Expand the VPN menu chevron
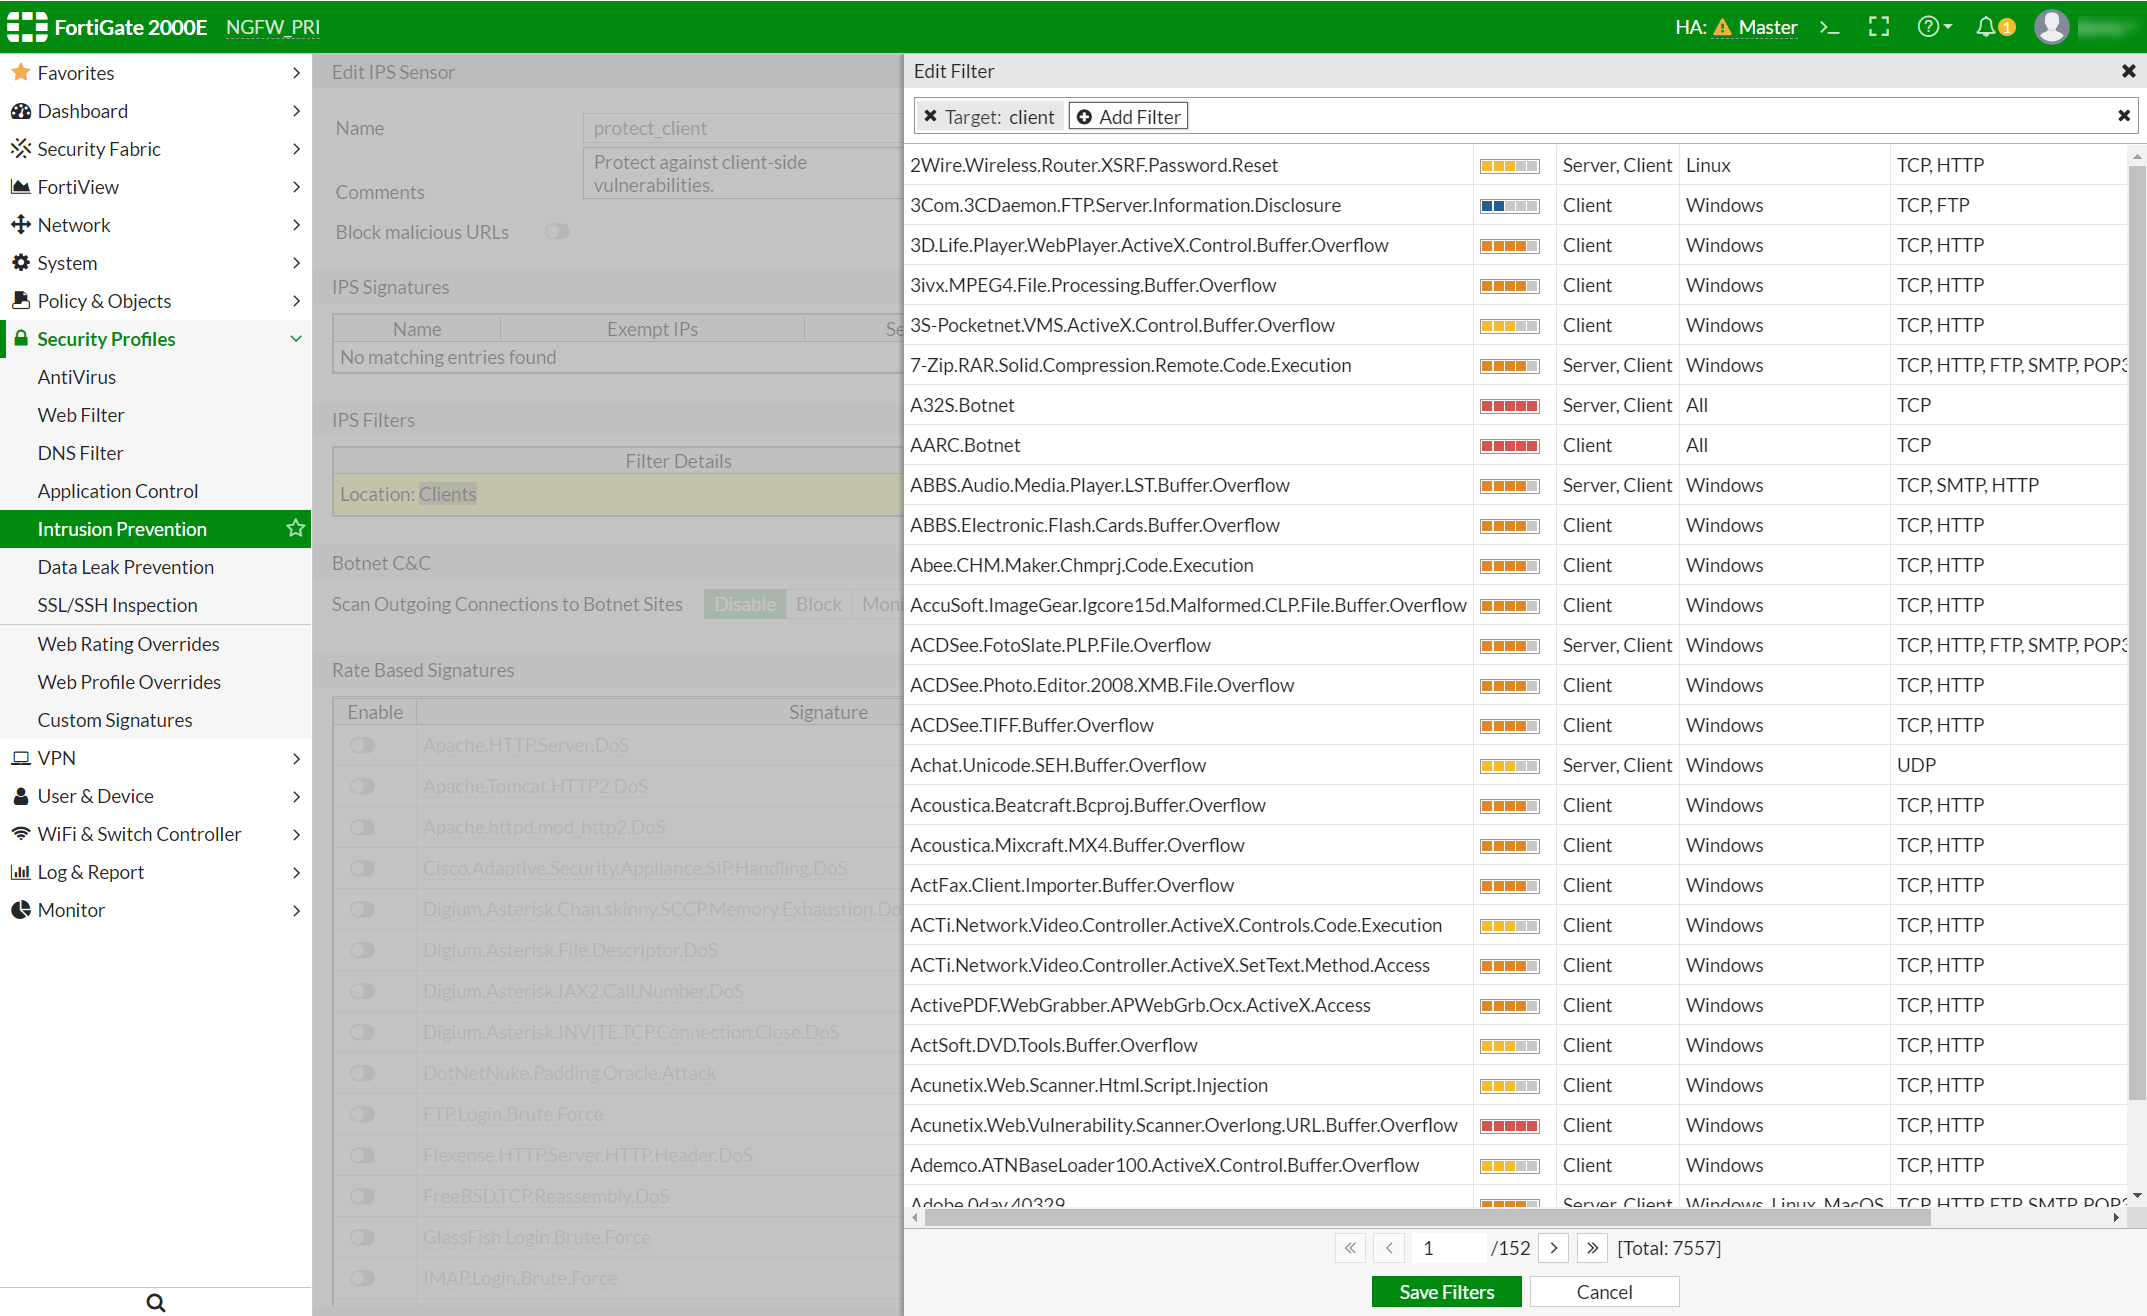 pyautogui.click(x=296, y=758)
